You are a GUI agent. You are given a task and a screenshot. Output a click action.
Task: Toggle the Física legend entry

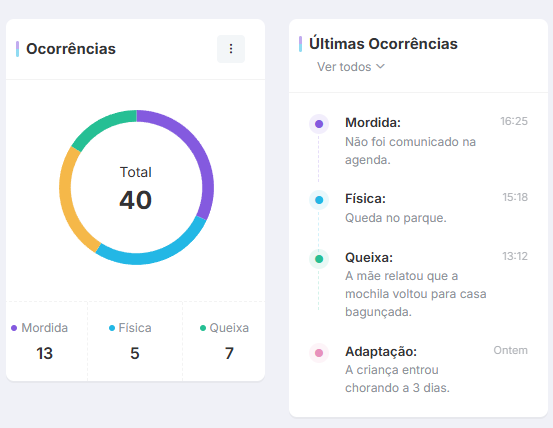(x=130, y=328)
